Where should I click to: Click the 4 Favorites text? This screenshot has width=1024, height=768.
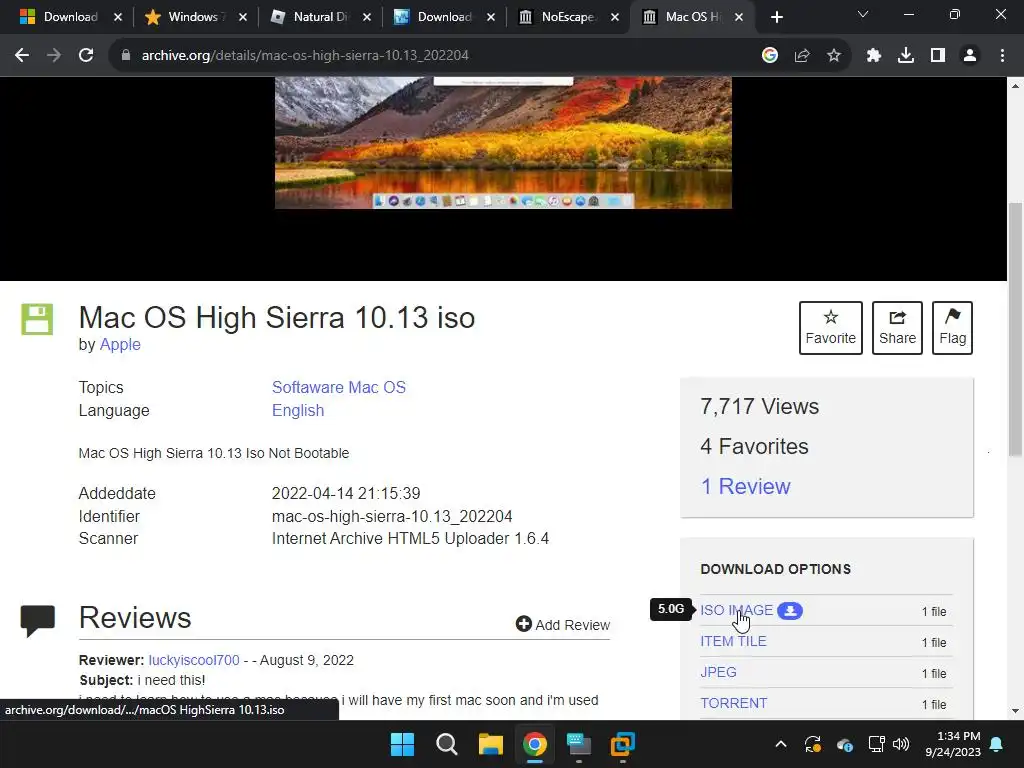754,446
